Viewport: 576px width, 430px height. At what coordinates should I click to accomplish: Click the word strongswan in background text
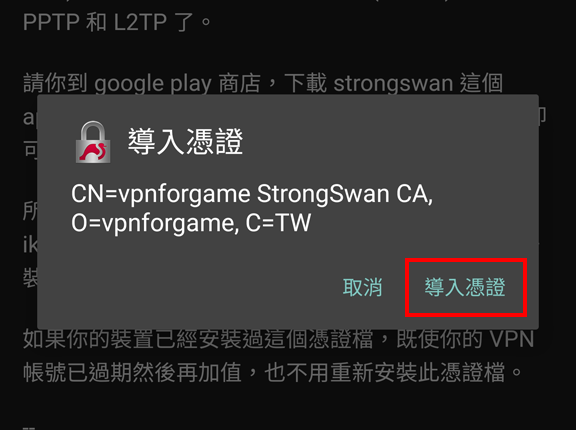tap(393, 84)
